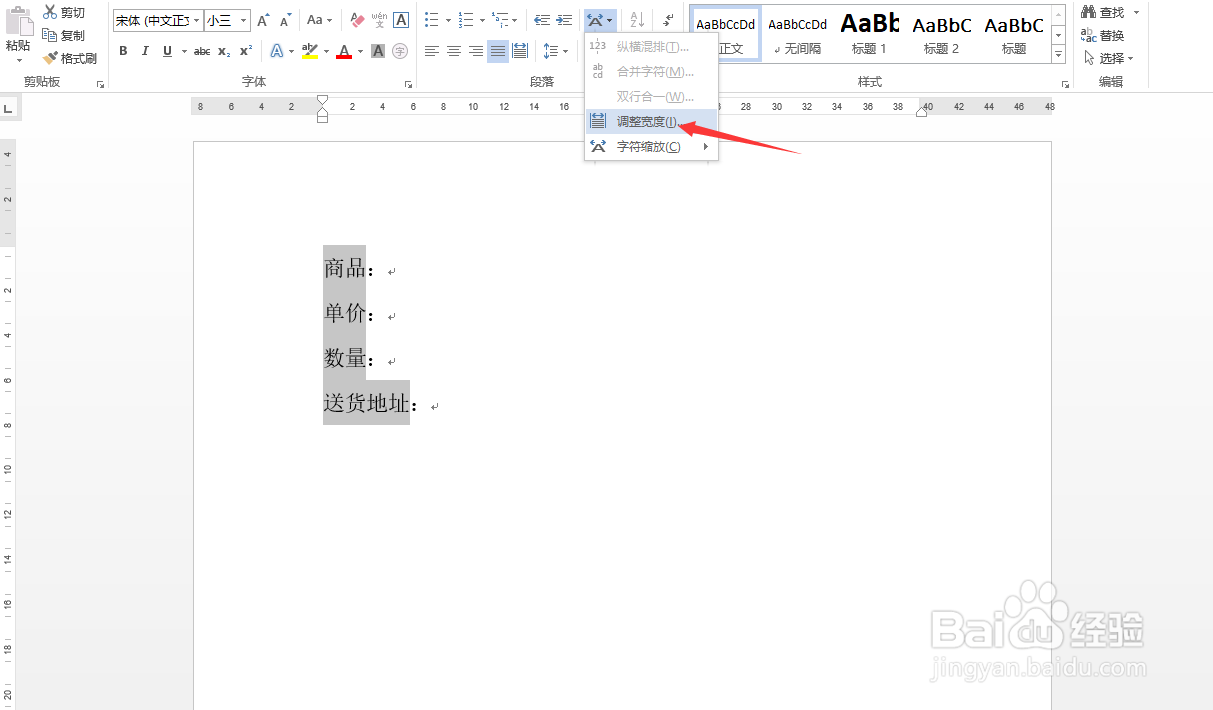Screen dimensions: 1213x710
Task: Apply yellow text highlight color
Action: point(310,51)
